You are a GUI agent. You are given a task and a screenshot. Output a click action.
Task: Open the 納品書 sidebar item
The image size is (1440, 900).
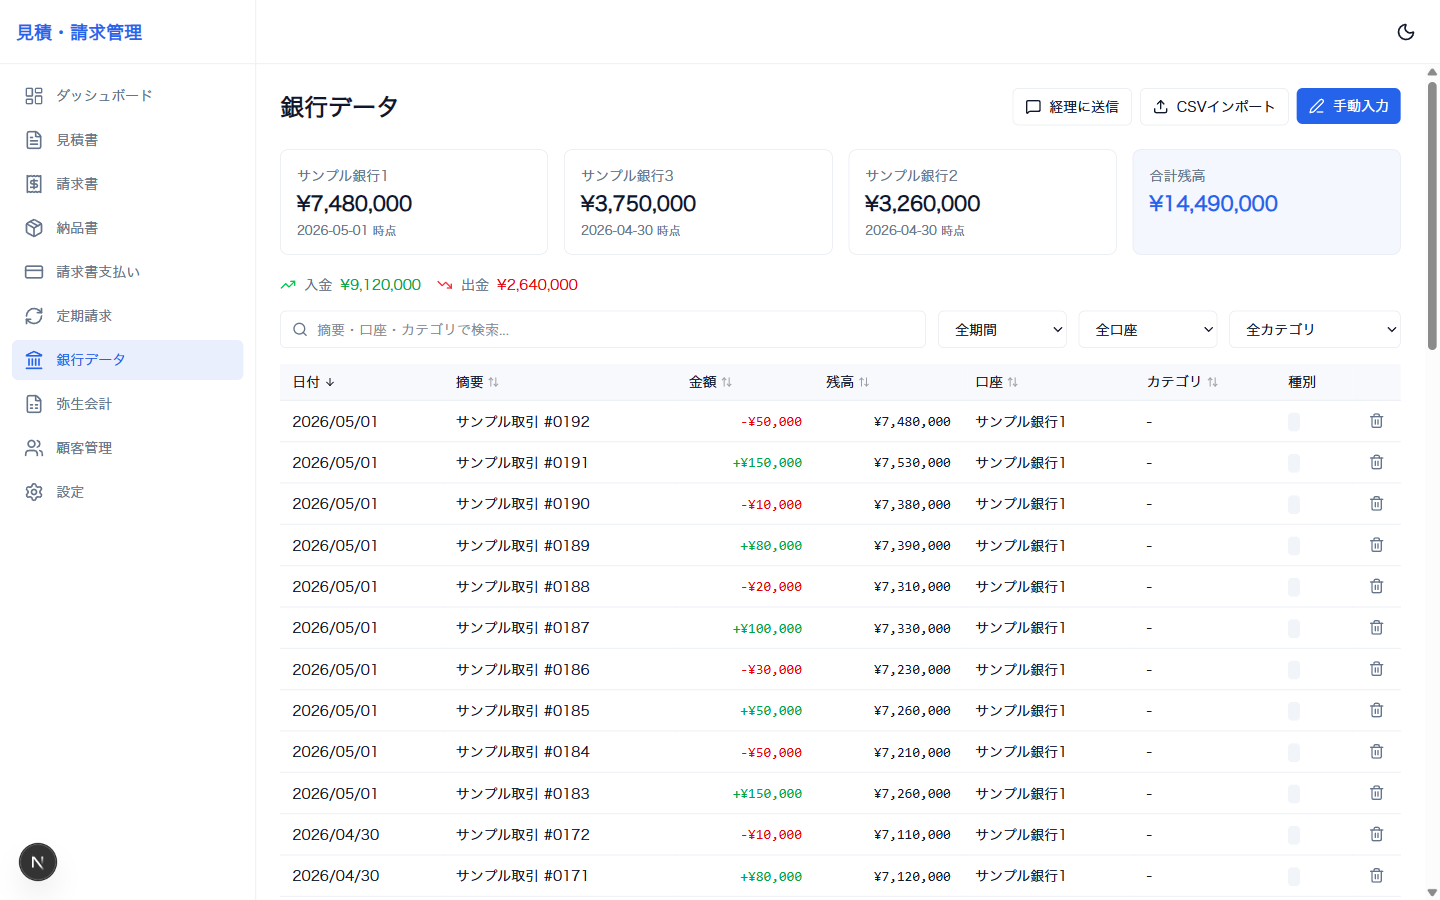(x=128, y=228)
